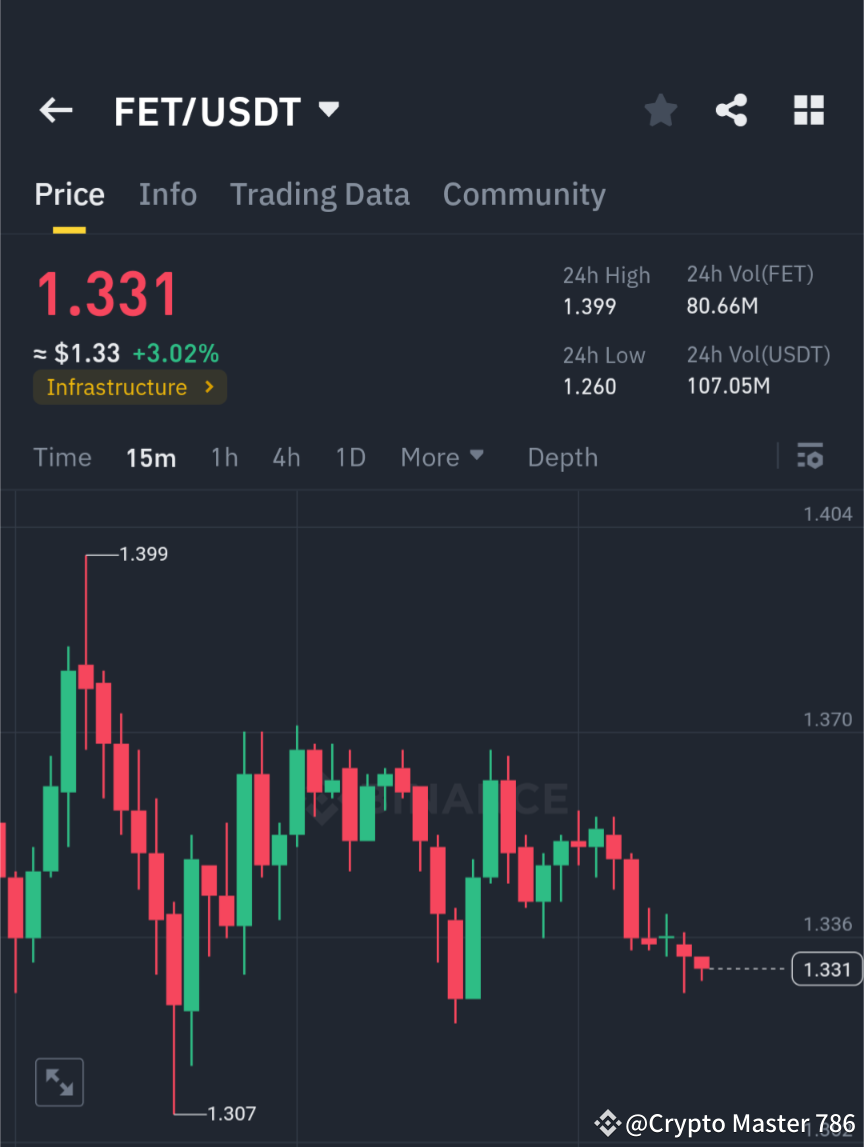View the Depth chart
This screenshot has height=1147, width=864.
click(x=562, y=457)
